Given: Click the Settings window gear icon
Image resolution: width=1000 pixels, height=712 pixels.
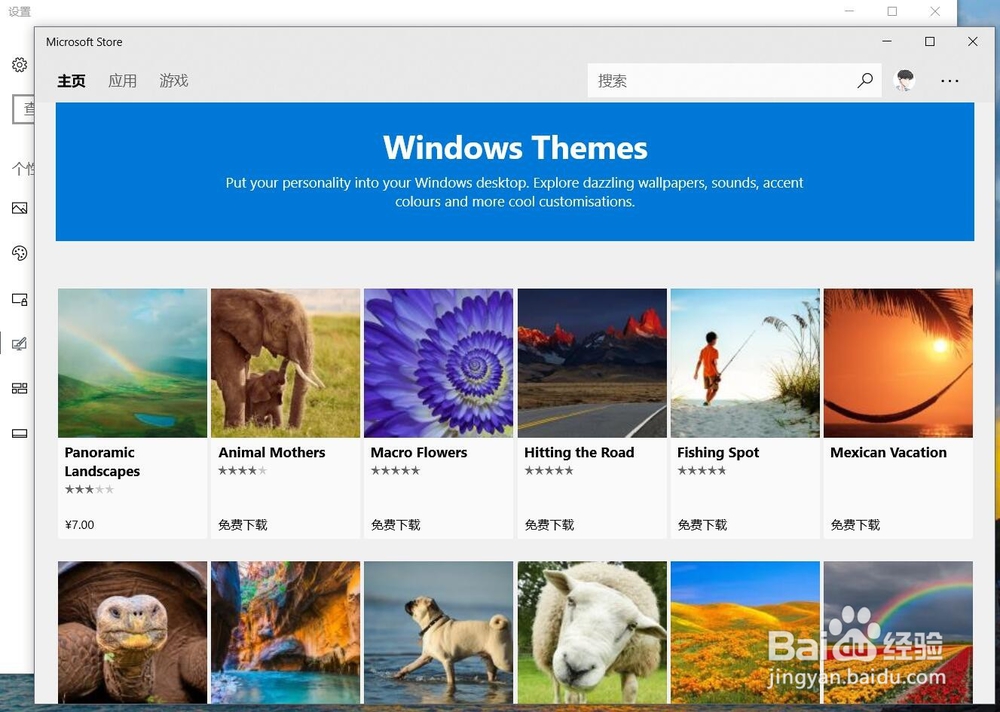Looking at the screenshot, I should pos(20,64).
